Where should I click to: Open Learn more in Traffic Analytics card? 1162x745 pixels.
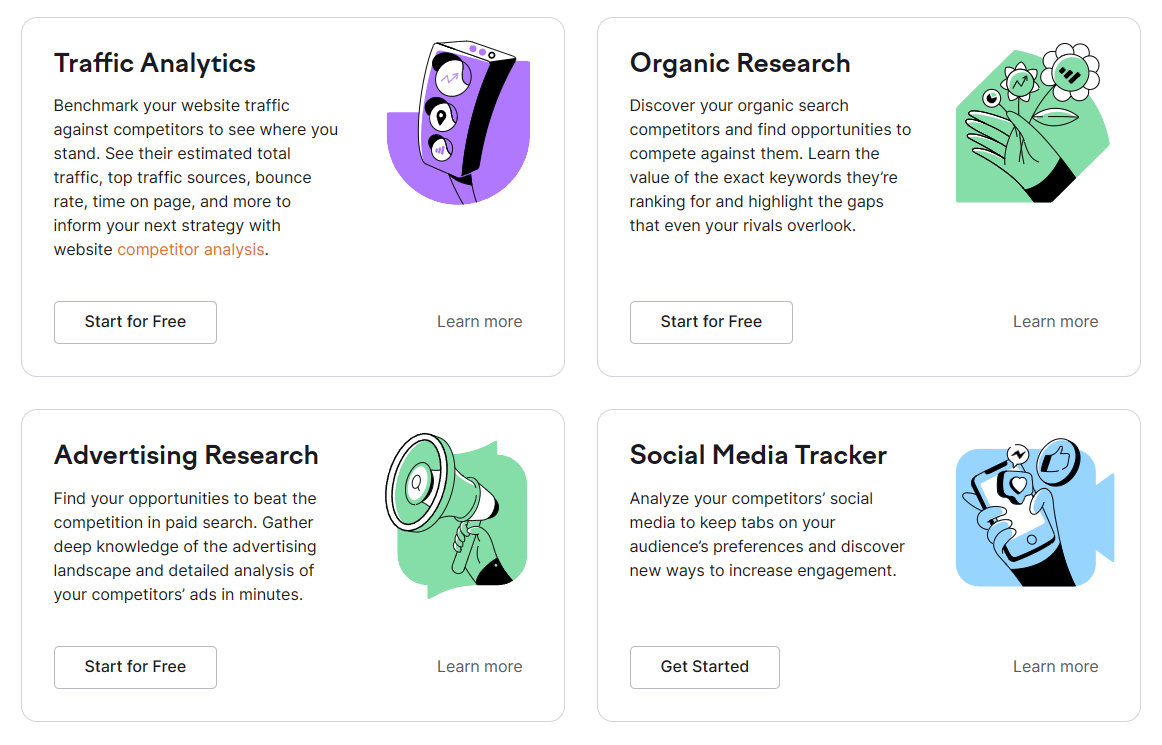[x=479, y=322]
